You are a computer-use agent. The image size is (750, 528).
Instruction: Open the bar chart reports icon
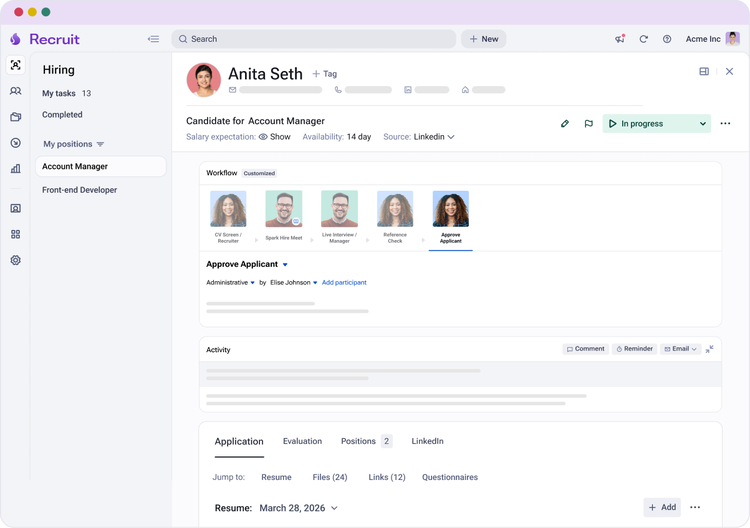tap(15, 168)
